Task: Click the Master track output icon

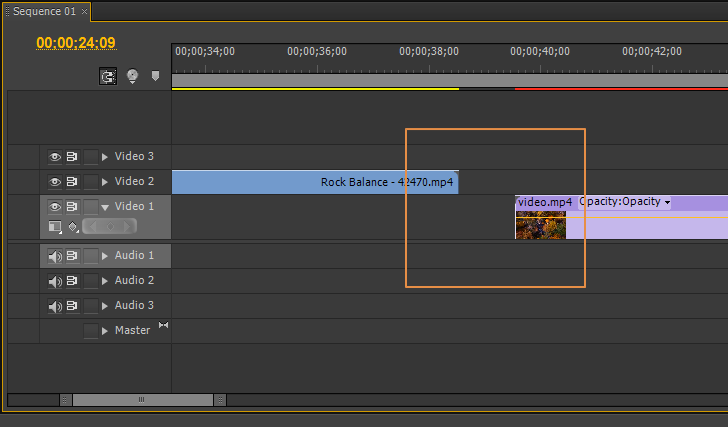Action: [x=163, y=325]
